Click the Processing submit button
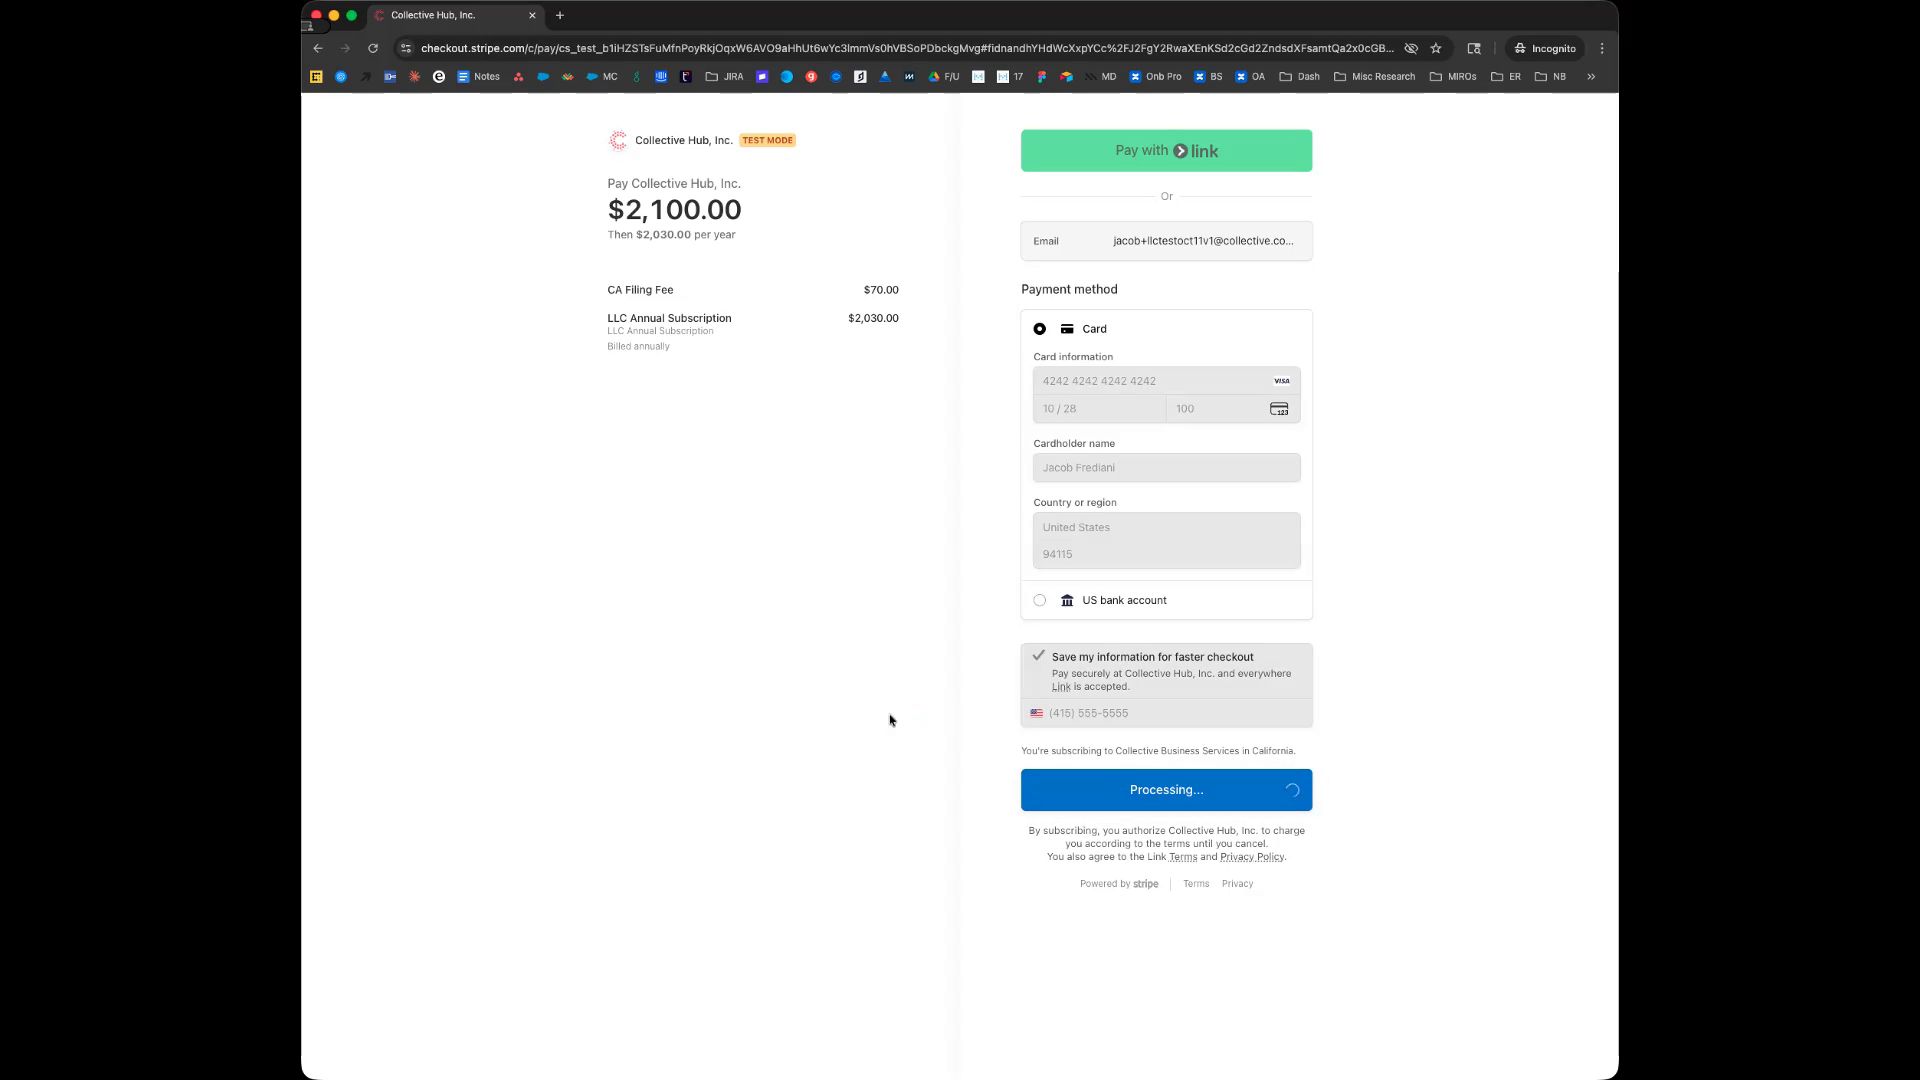Image resolution: width=1920 pixels, height=1080 pixels. click(x=1166, y=790)
